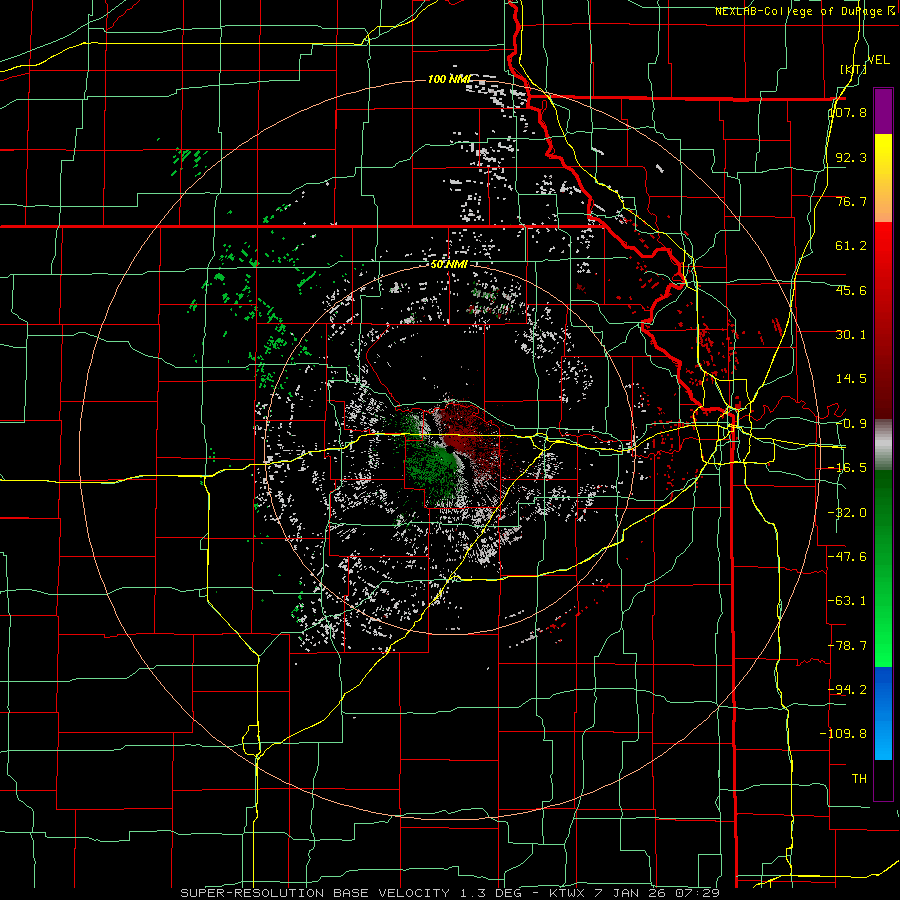Select the -94.2 legend value
This screenshot has width=900, height=900.
coord(847,689)
